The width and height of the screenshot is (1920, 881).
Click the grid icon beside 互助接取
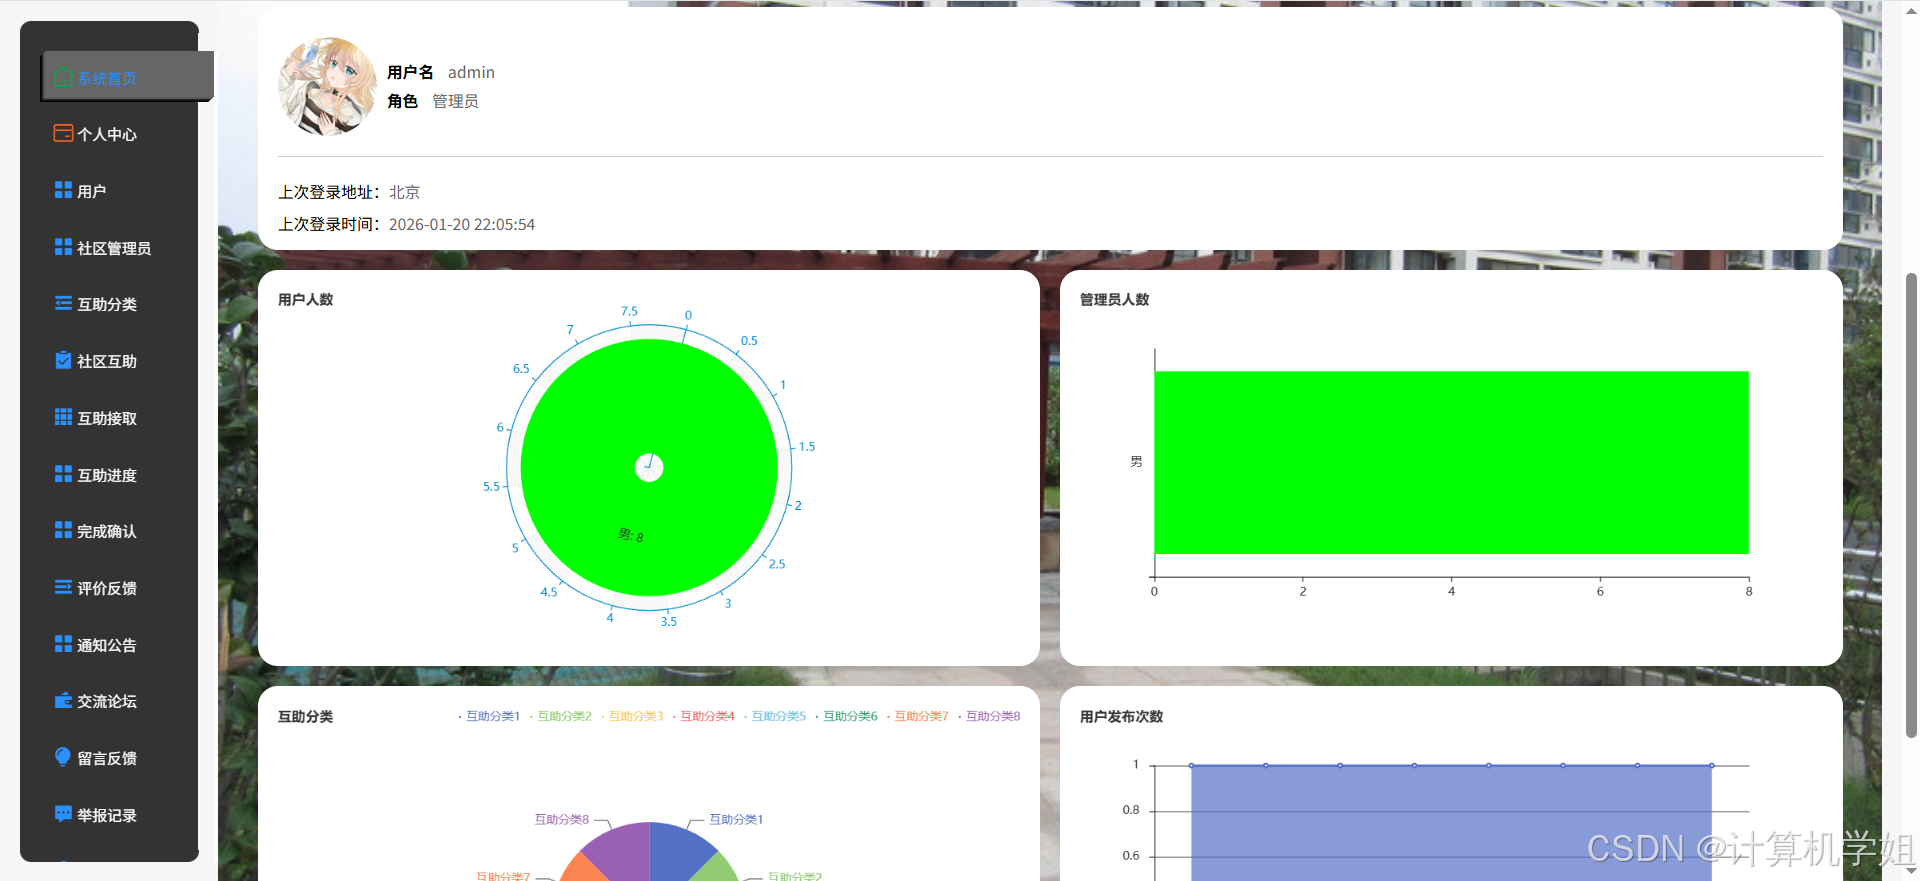(x=63, y=417)
